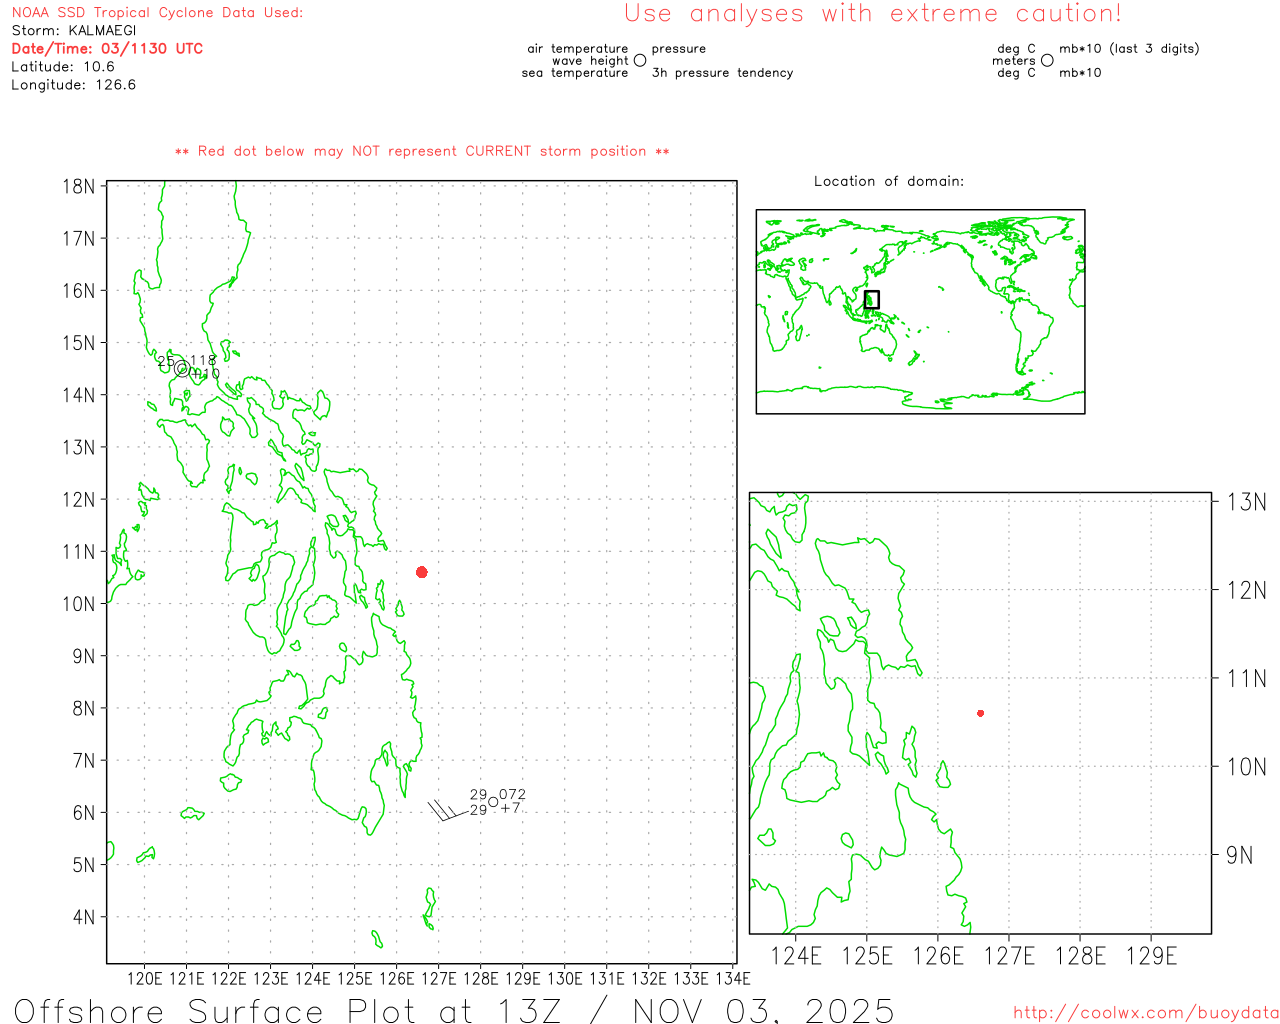Click the red storm dot in zoomed inset

point(980,713)
